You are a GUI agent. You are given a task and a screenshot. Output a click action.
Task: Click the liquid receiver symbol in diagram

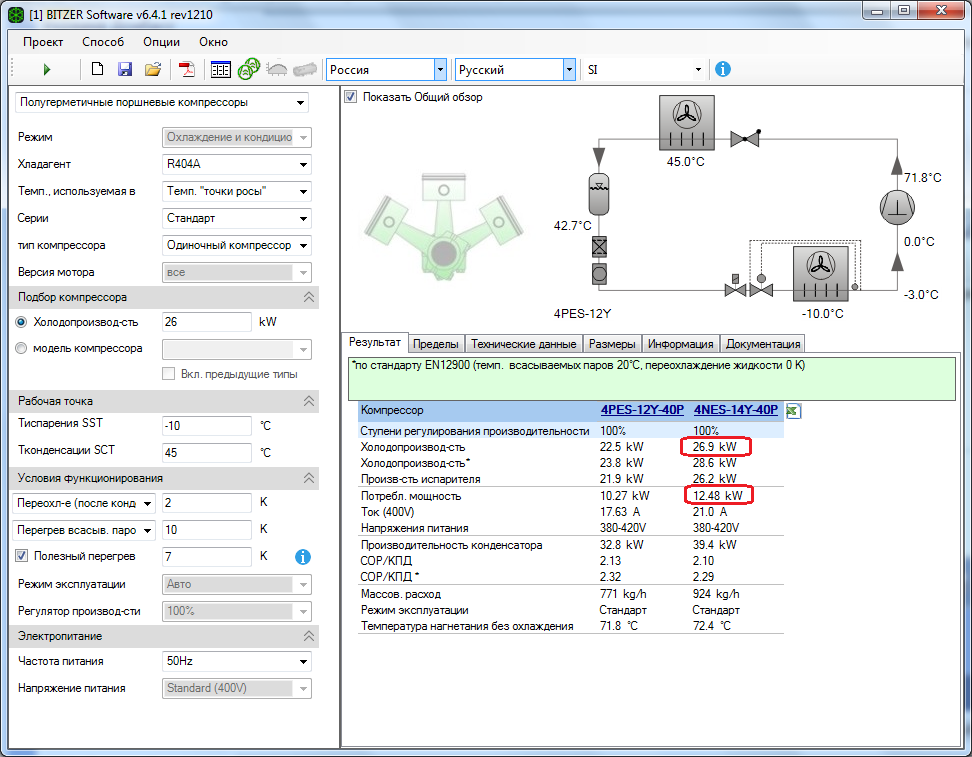[598, 193]
